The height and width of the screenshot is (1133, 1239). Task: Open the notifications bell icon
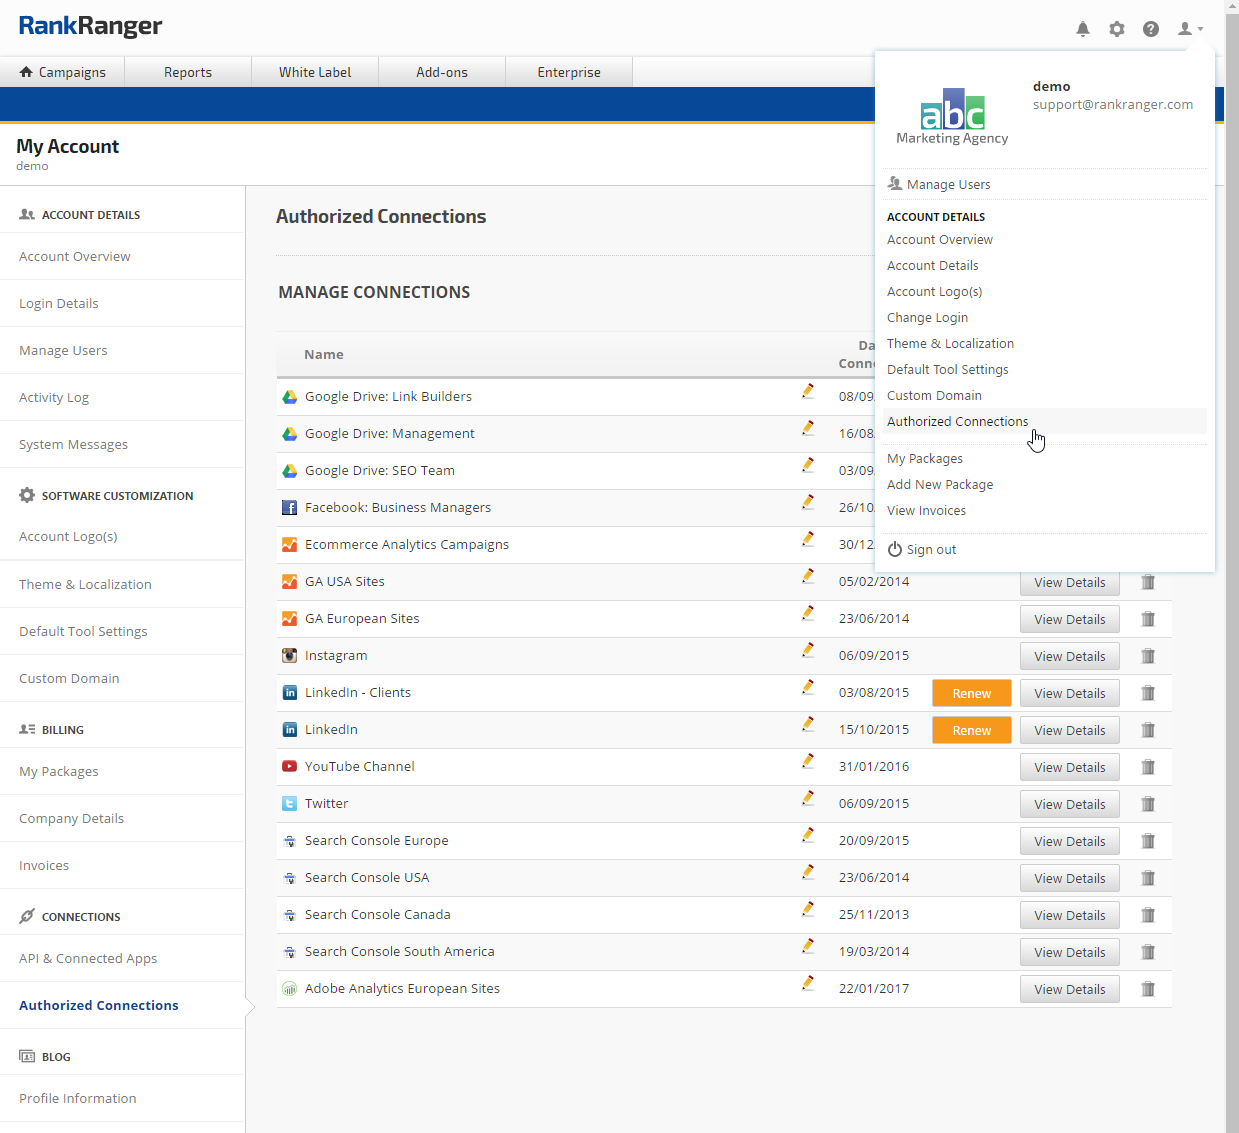coord(1083,29)
